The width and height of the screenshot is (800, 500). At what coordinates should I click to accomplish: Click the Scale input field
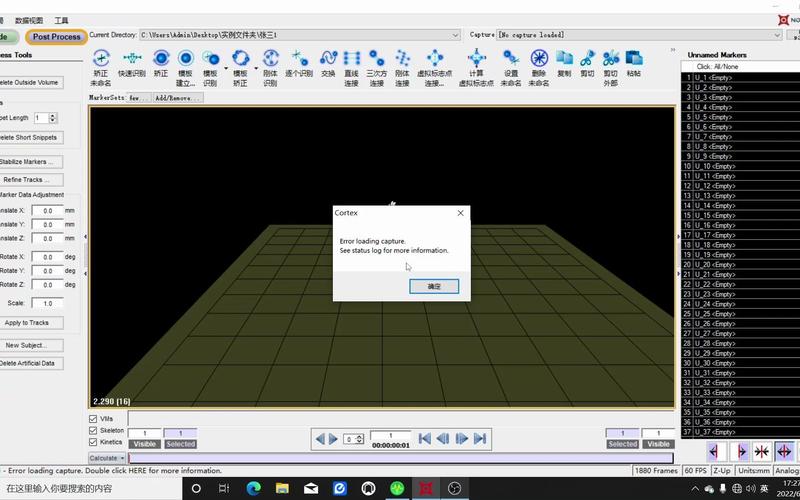[x=47, y=303]
